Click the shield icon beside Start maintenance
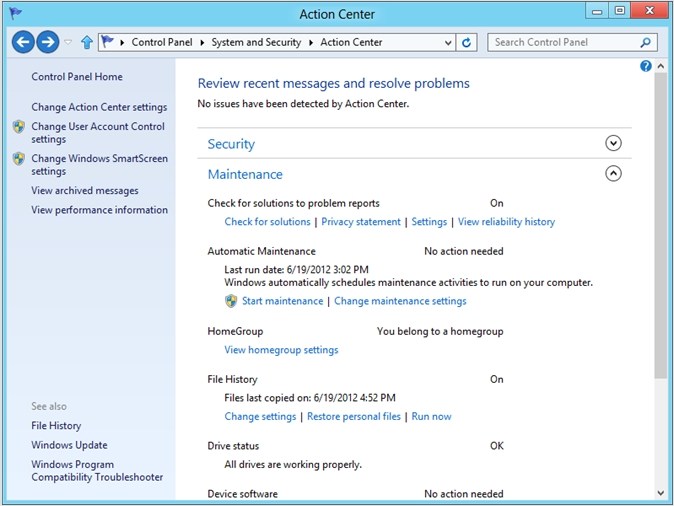The height and width of the screenshot is (506, 674). [x=231, y=301]
